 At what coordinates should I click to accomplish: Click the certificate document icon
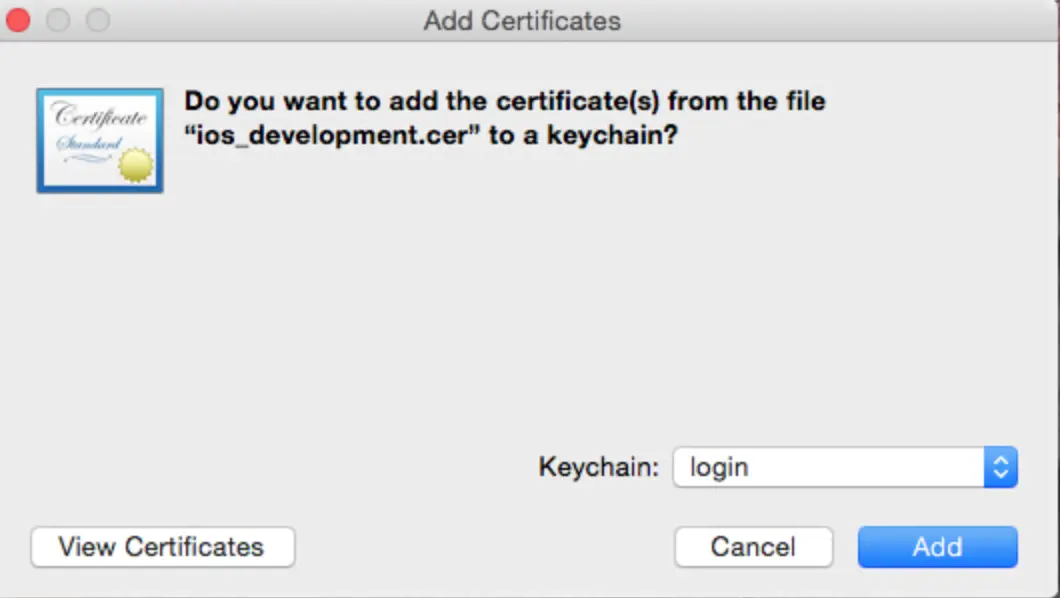99,140
